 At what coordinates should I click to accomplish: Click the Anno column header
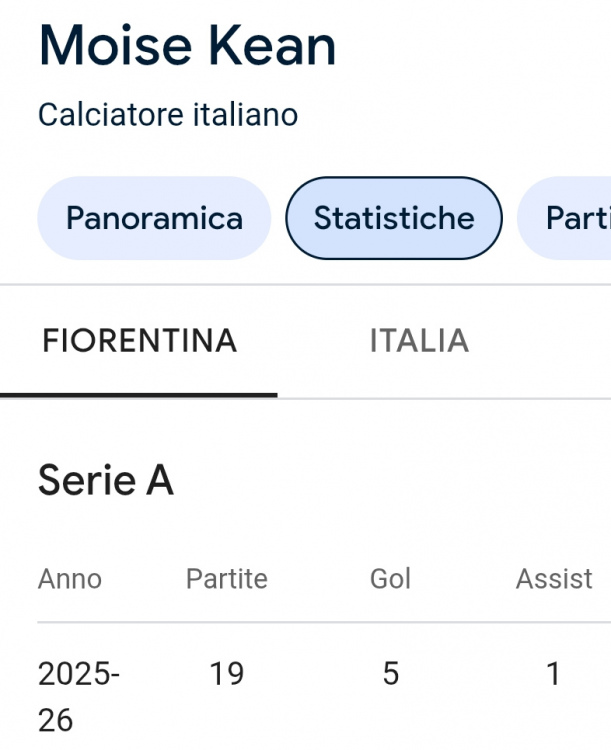[70, 578]
